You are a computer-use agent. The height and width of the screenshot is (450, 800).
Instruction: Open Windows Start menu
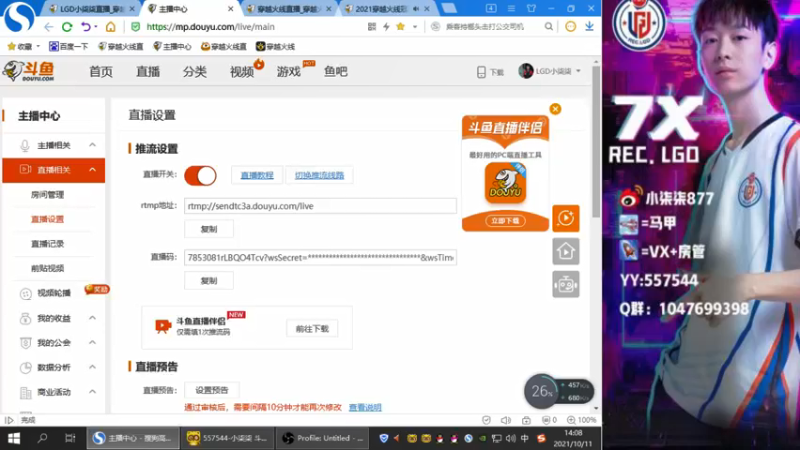click(14, 438)
